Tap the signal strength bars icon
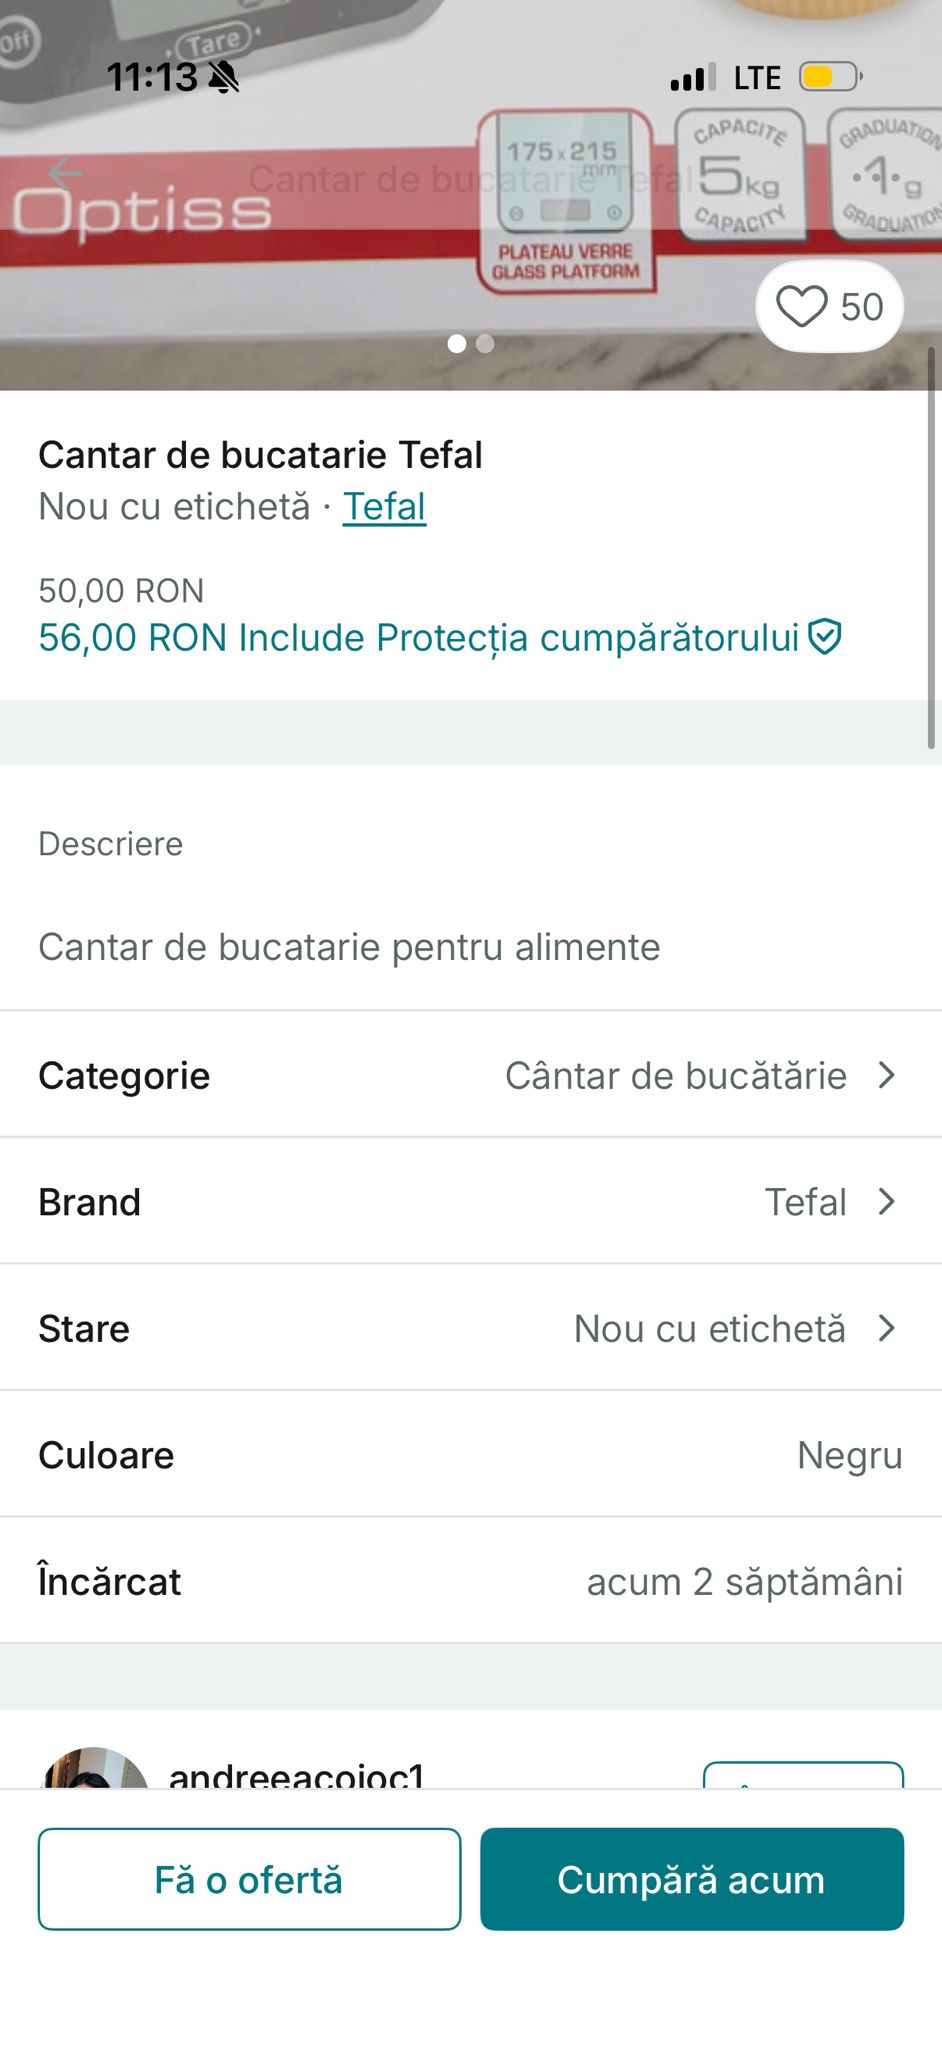The width and height of the screenshot is (942, 2048). [692, 77]
